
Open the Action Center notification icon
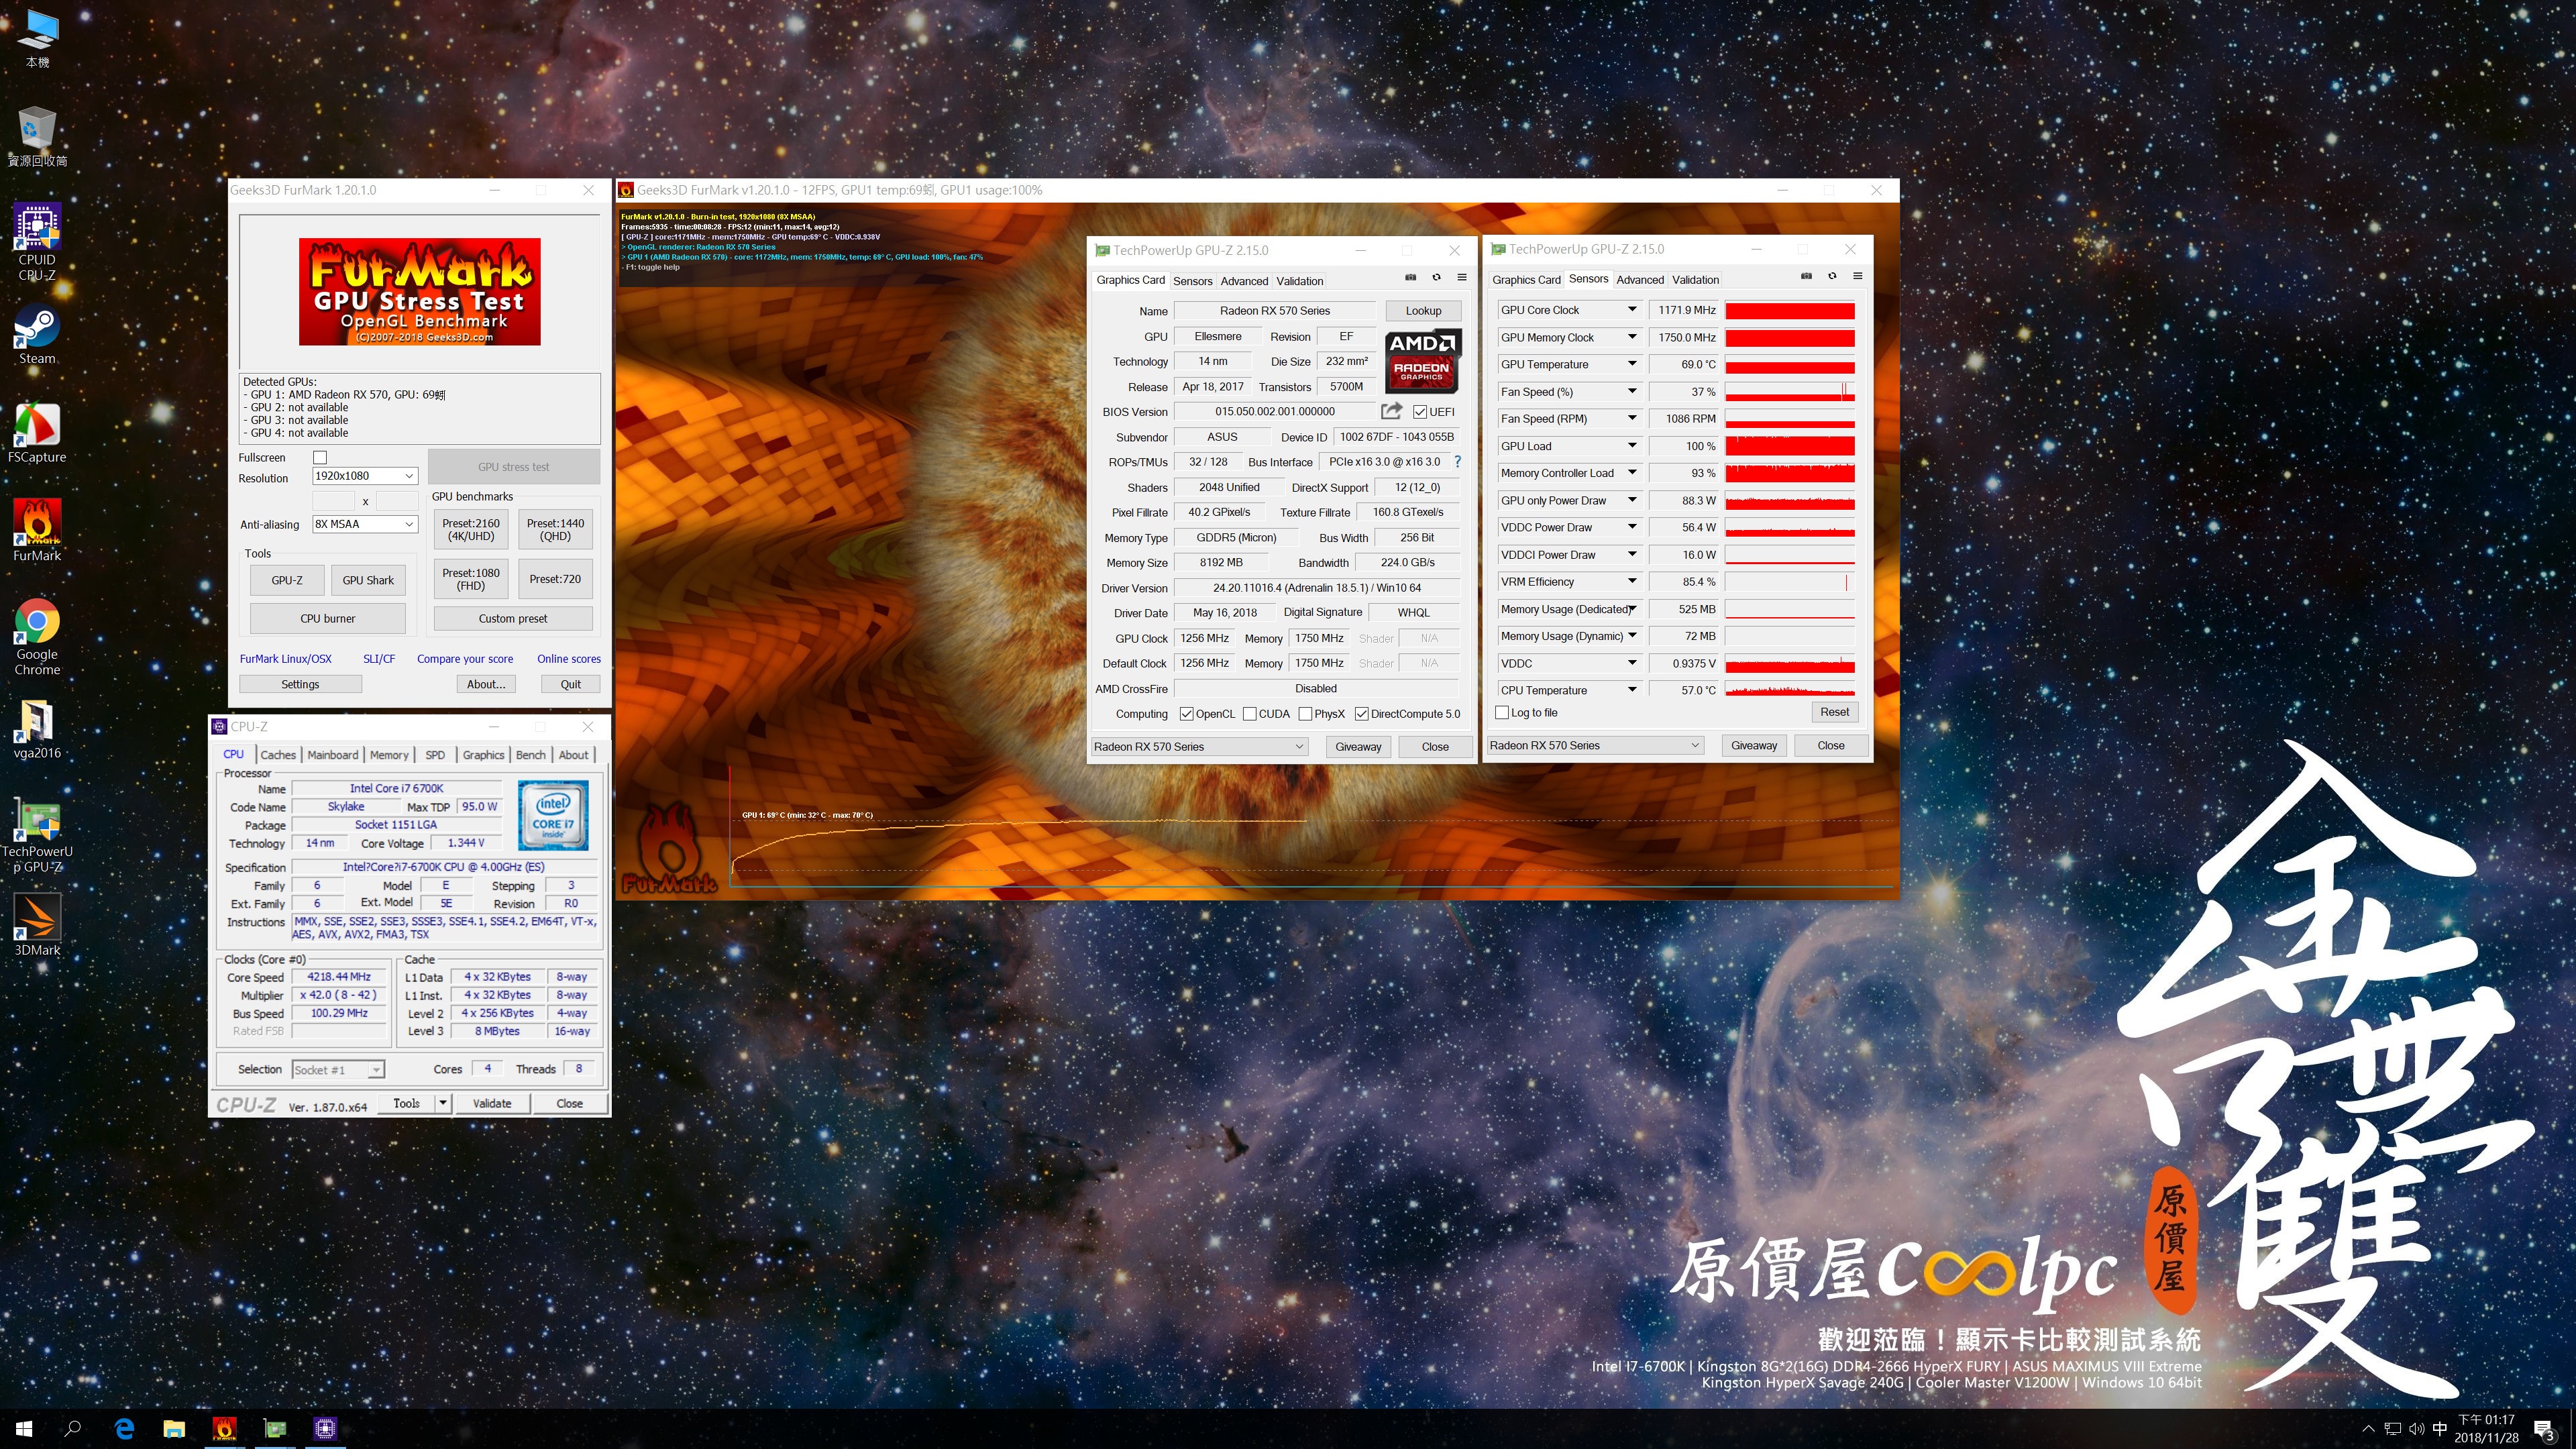[x=2544, y=1429]
